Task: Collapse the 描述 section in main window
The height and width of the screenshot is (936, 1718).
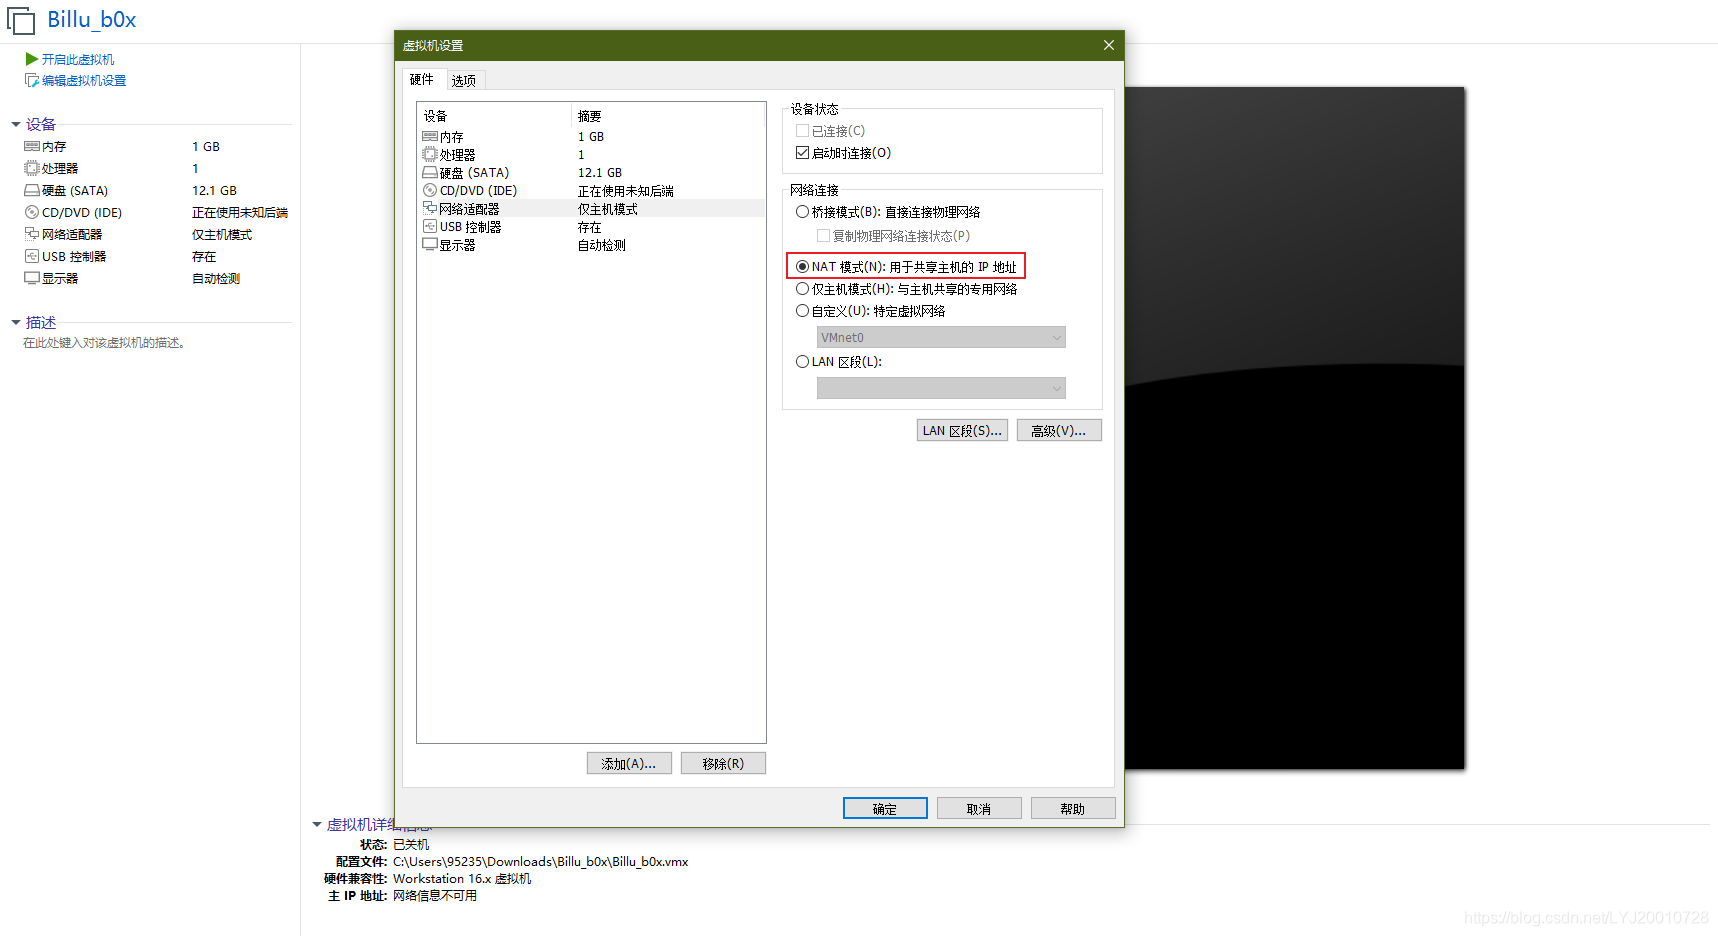Action: click(x=16, y=323)
